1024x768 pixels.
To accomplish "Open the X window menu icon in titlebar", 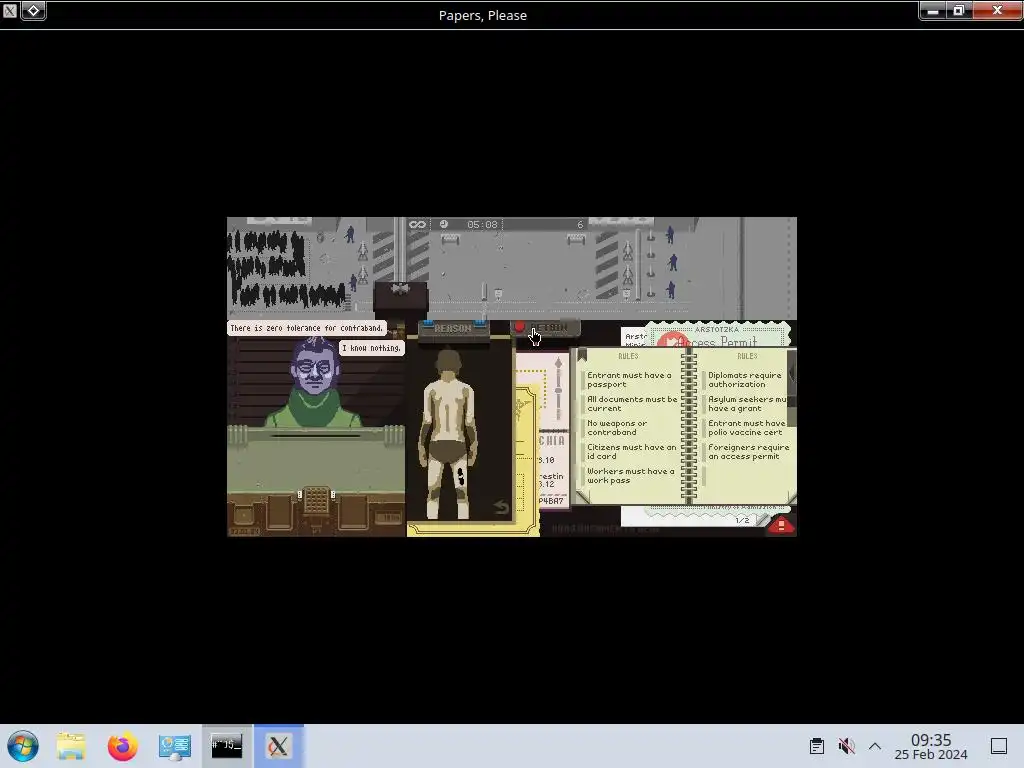I will click(x=10, y=10).
